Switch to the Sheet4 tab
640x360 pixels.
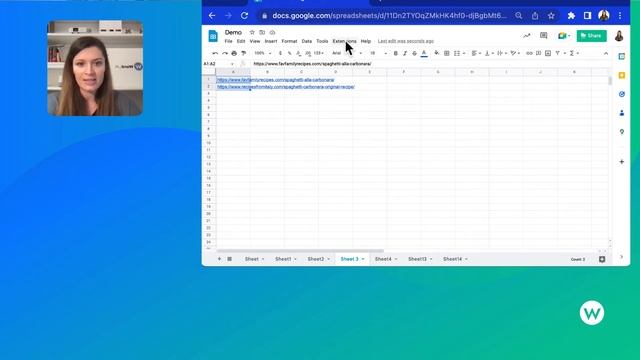(x=383, y=259)
